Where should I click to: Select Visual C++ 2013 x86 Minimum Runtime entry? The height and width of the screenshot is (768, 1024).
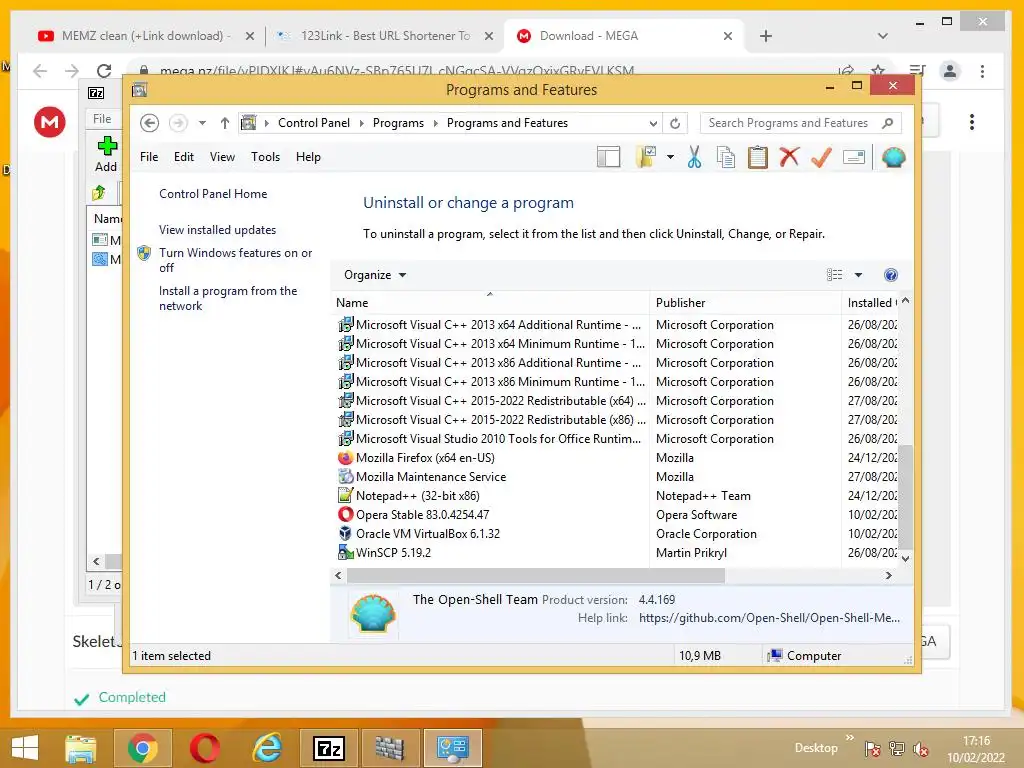point(500,382)
